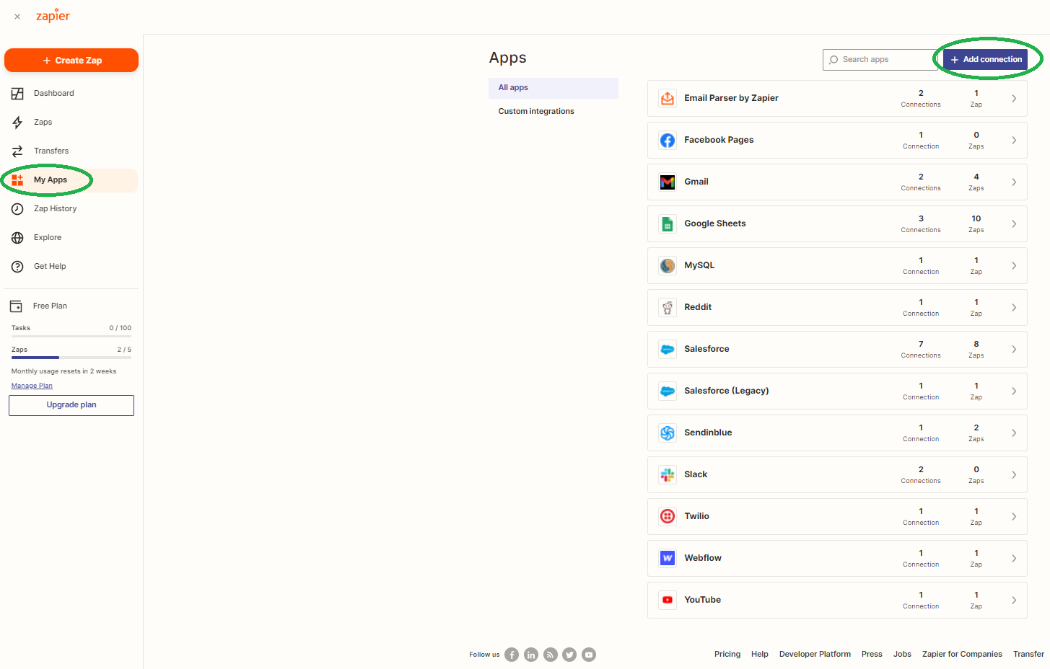Screen dimensions: 1050x669
Task: Focus the Search apps field
Action: (x=879, y=60)
